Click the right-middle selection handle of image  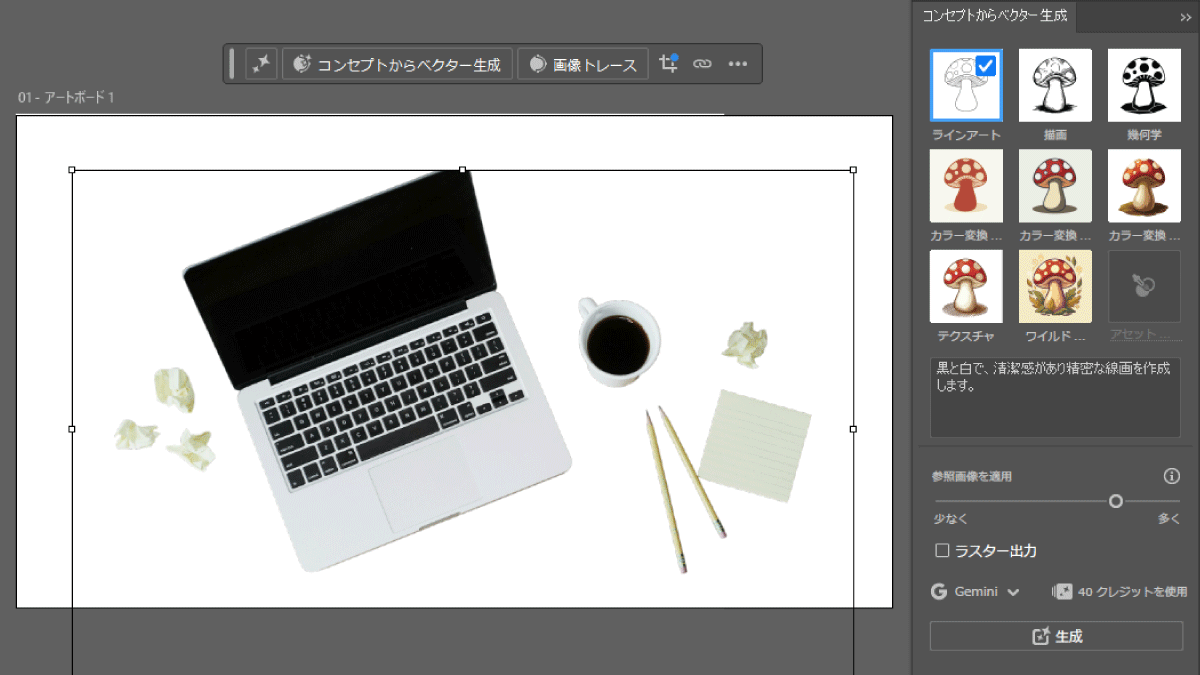pyautogui.click(x=853, y=429)
